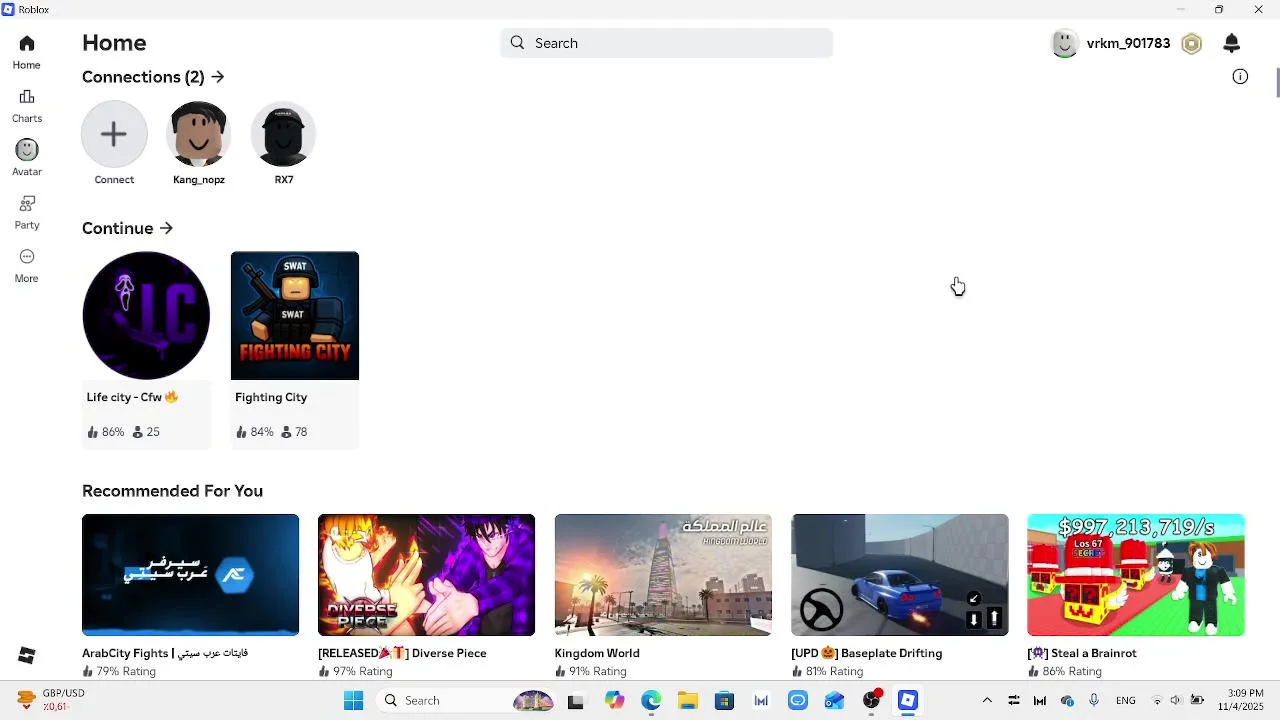Click the Roblox icon in the taskbar

(908, 701)
